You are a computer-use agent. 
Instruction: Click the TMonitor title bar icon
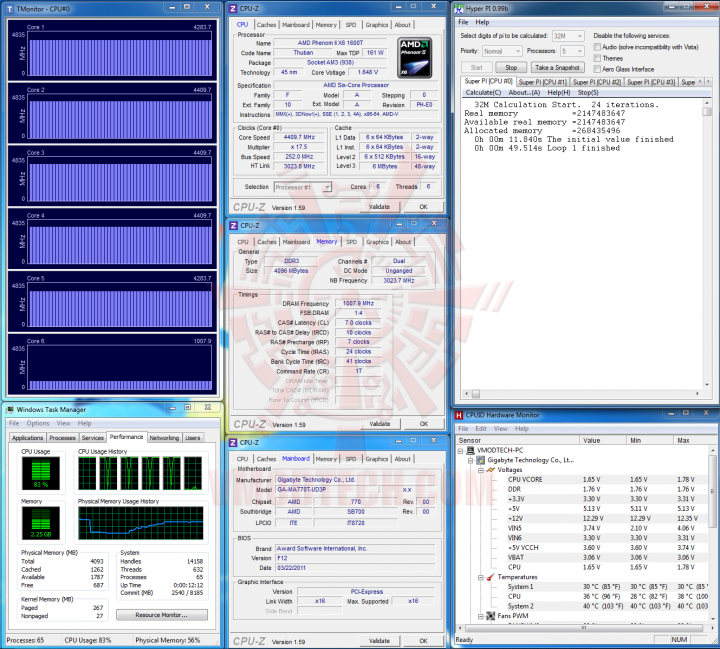click(9, 9)
